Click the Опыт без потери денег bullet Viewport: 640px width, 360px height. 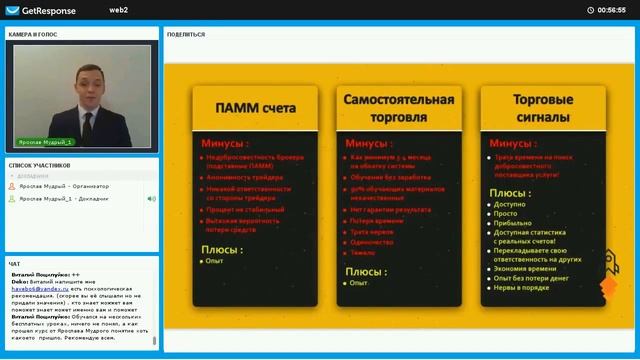[531, 278]
